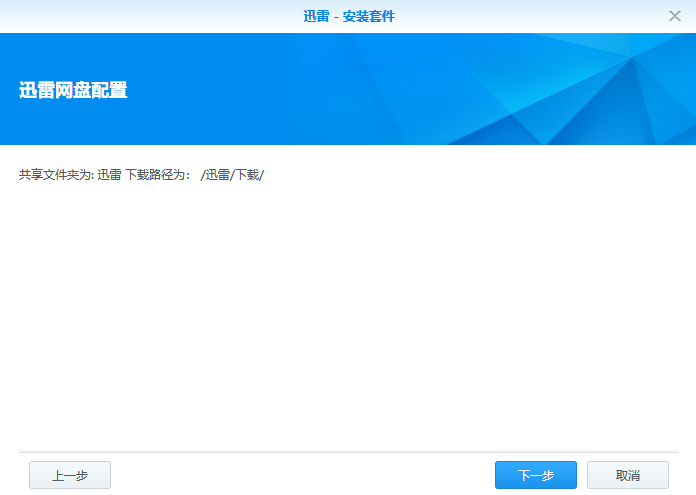
Task: Click the 迅雷网盘配置 heading
Action: 73,90
